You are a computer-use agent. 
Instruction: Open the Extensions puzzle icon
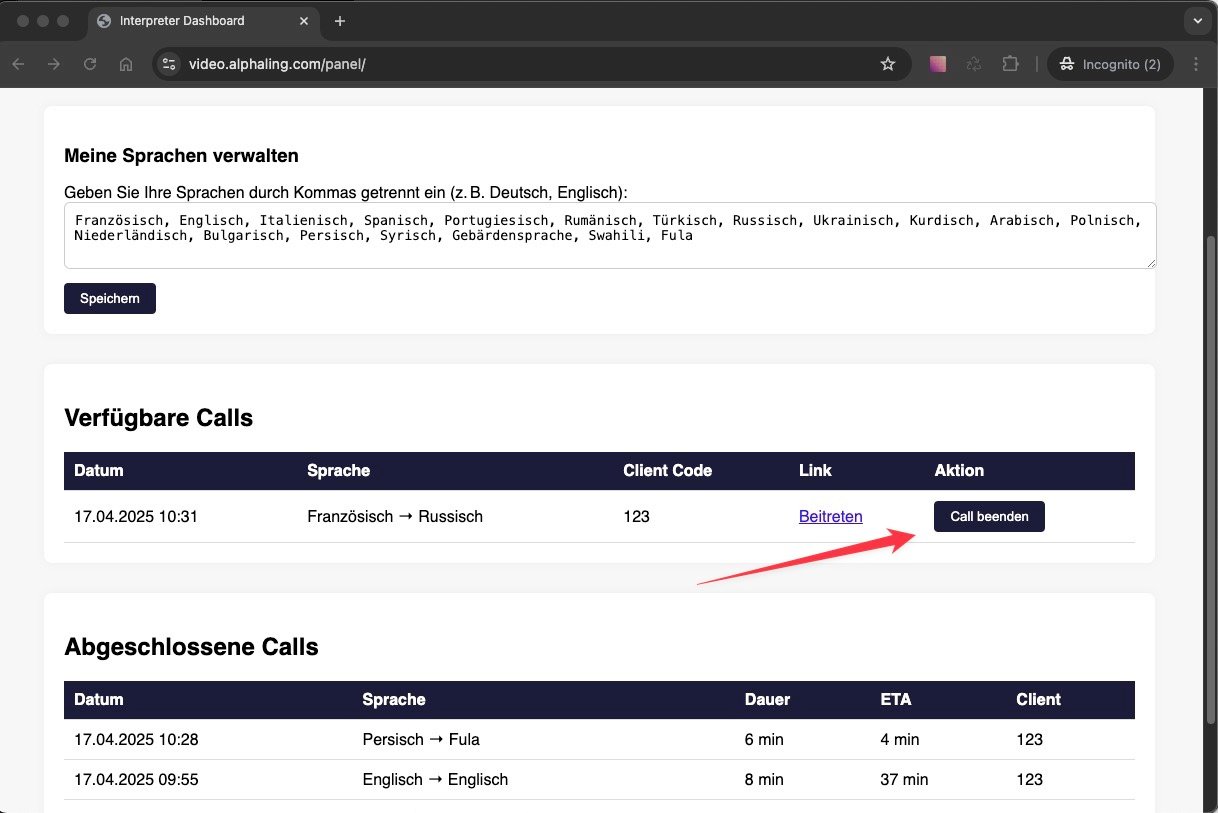click(x=1010, y=64)
